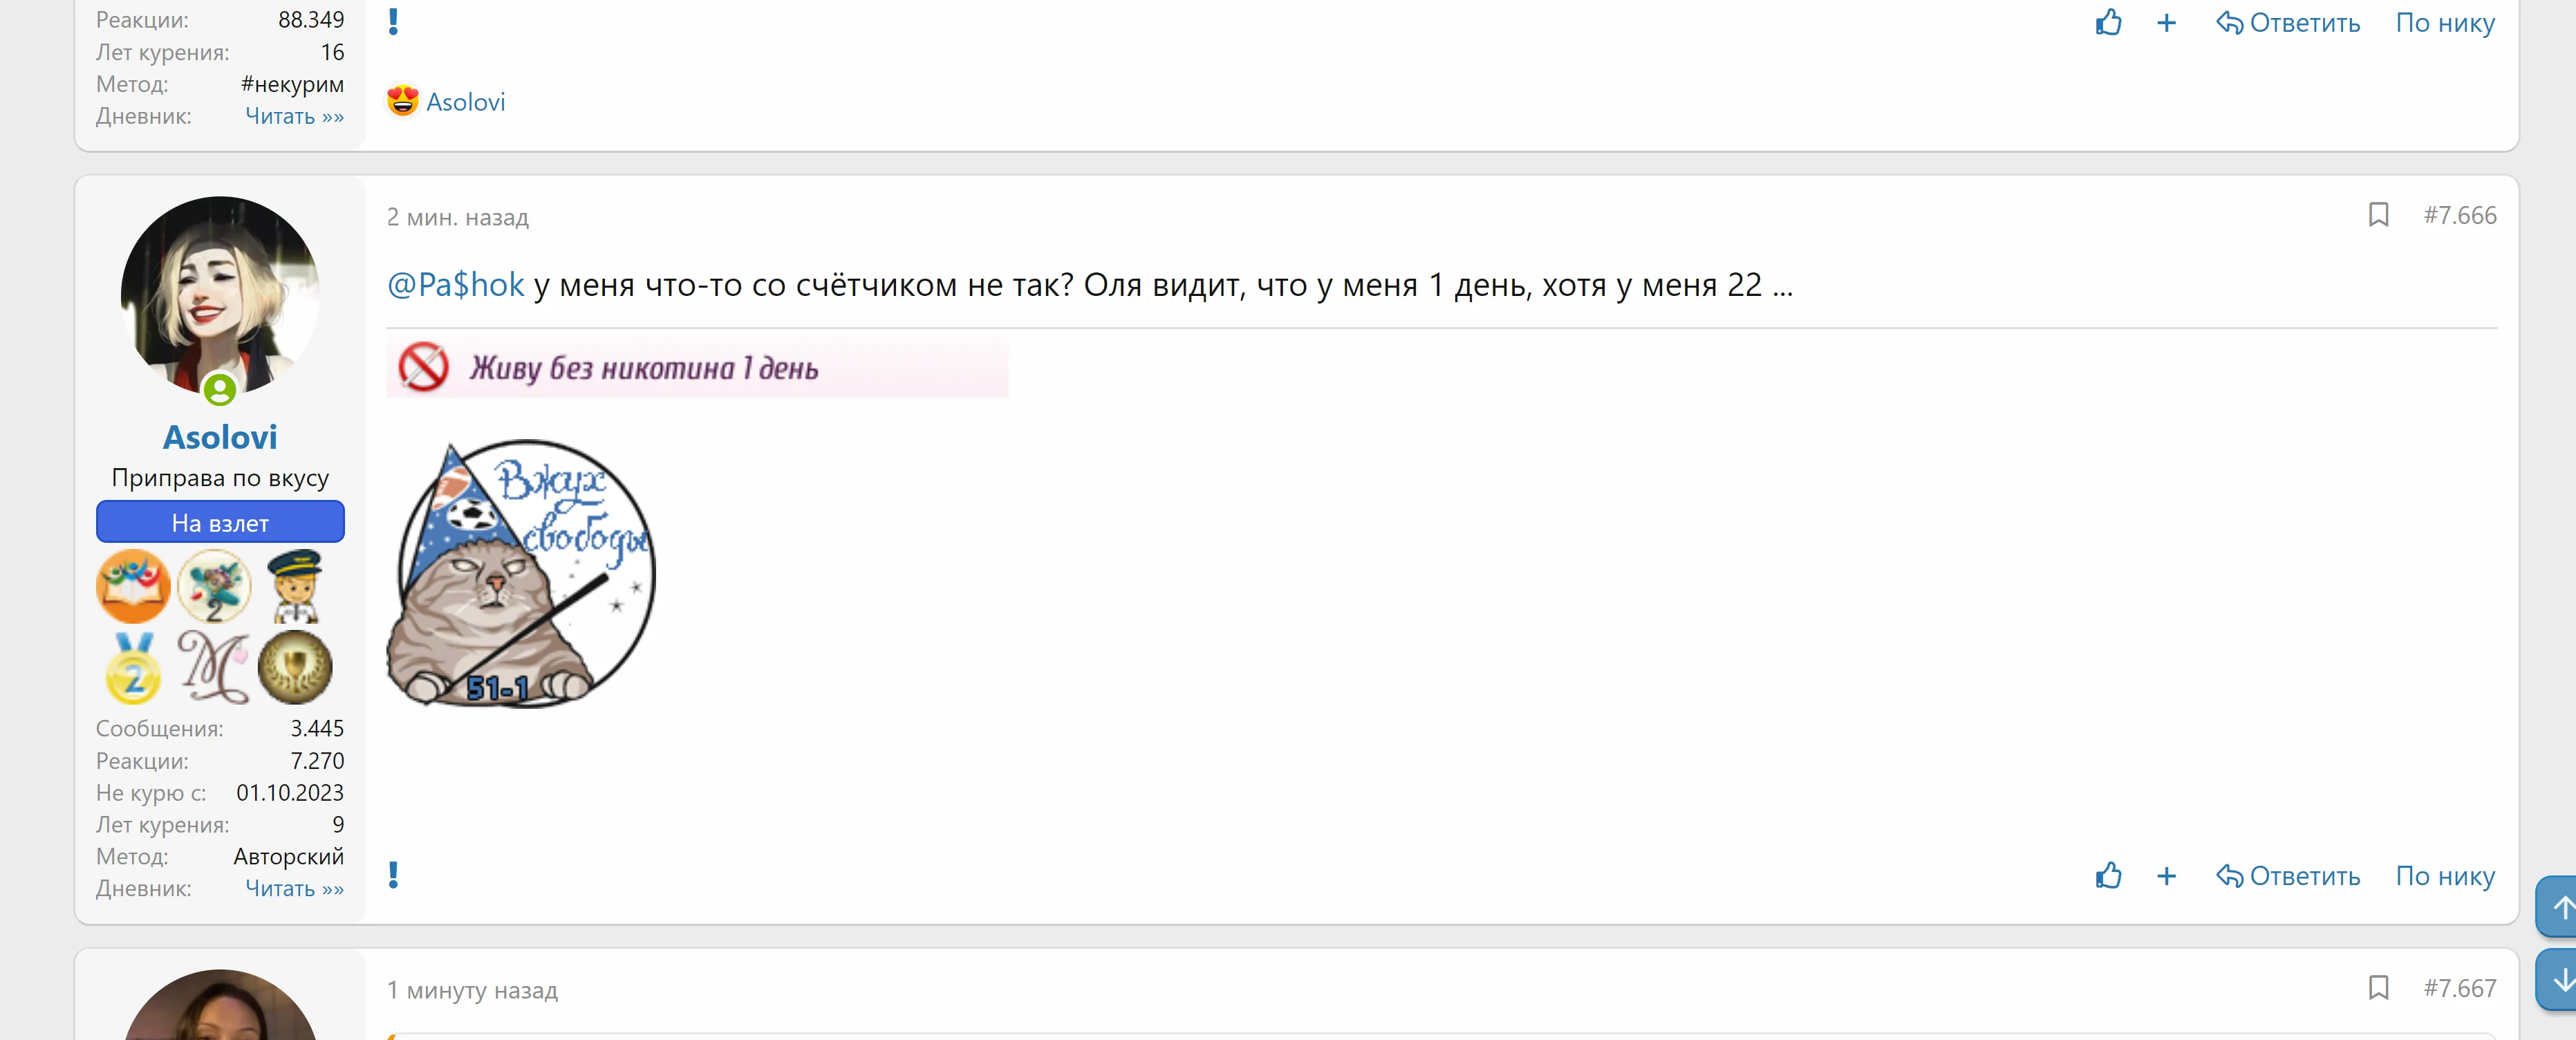Screen dimensions: 2576x1040
Task: Open the Вжух свободы cat sticker image
Action: (x=521, y=574)
